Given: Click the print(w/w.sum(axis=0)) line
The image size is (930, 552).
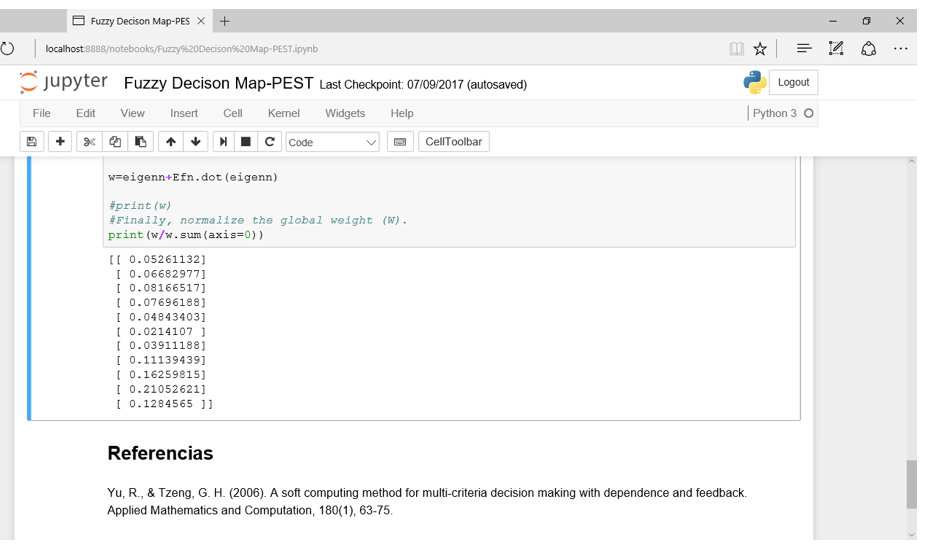Looking at the screenshot, I should click(x=186, y=235).
